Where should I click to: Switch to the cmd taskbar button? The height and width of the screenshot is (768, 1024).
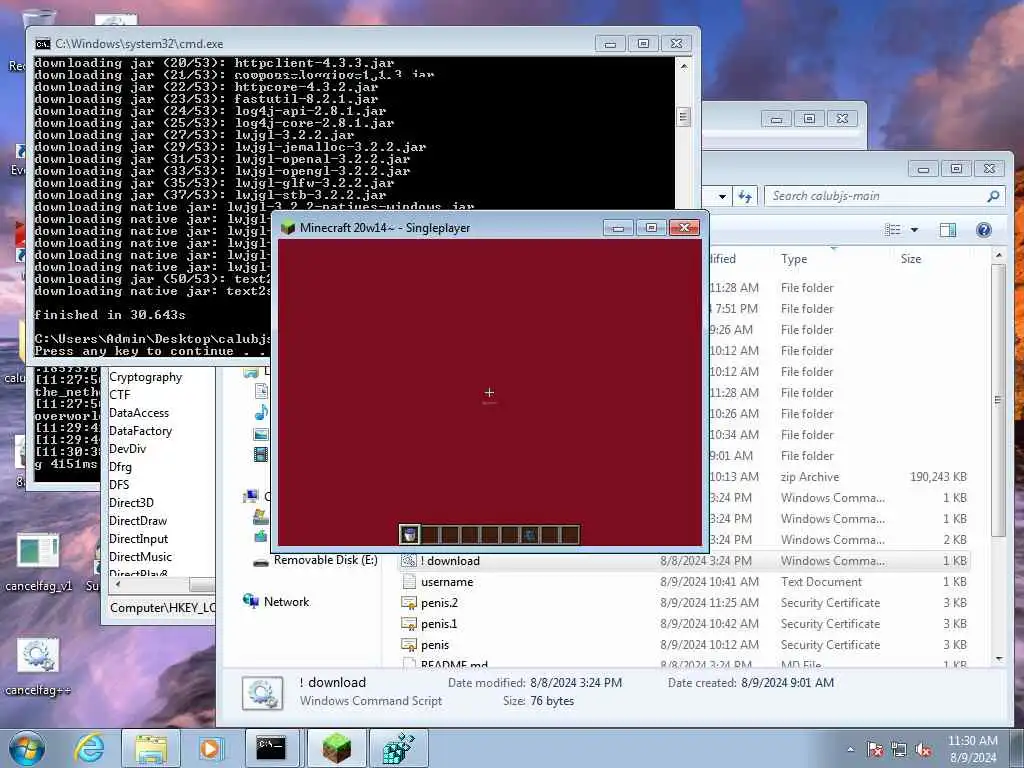[x=274, y=748]
